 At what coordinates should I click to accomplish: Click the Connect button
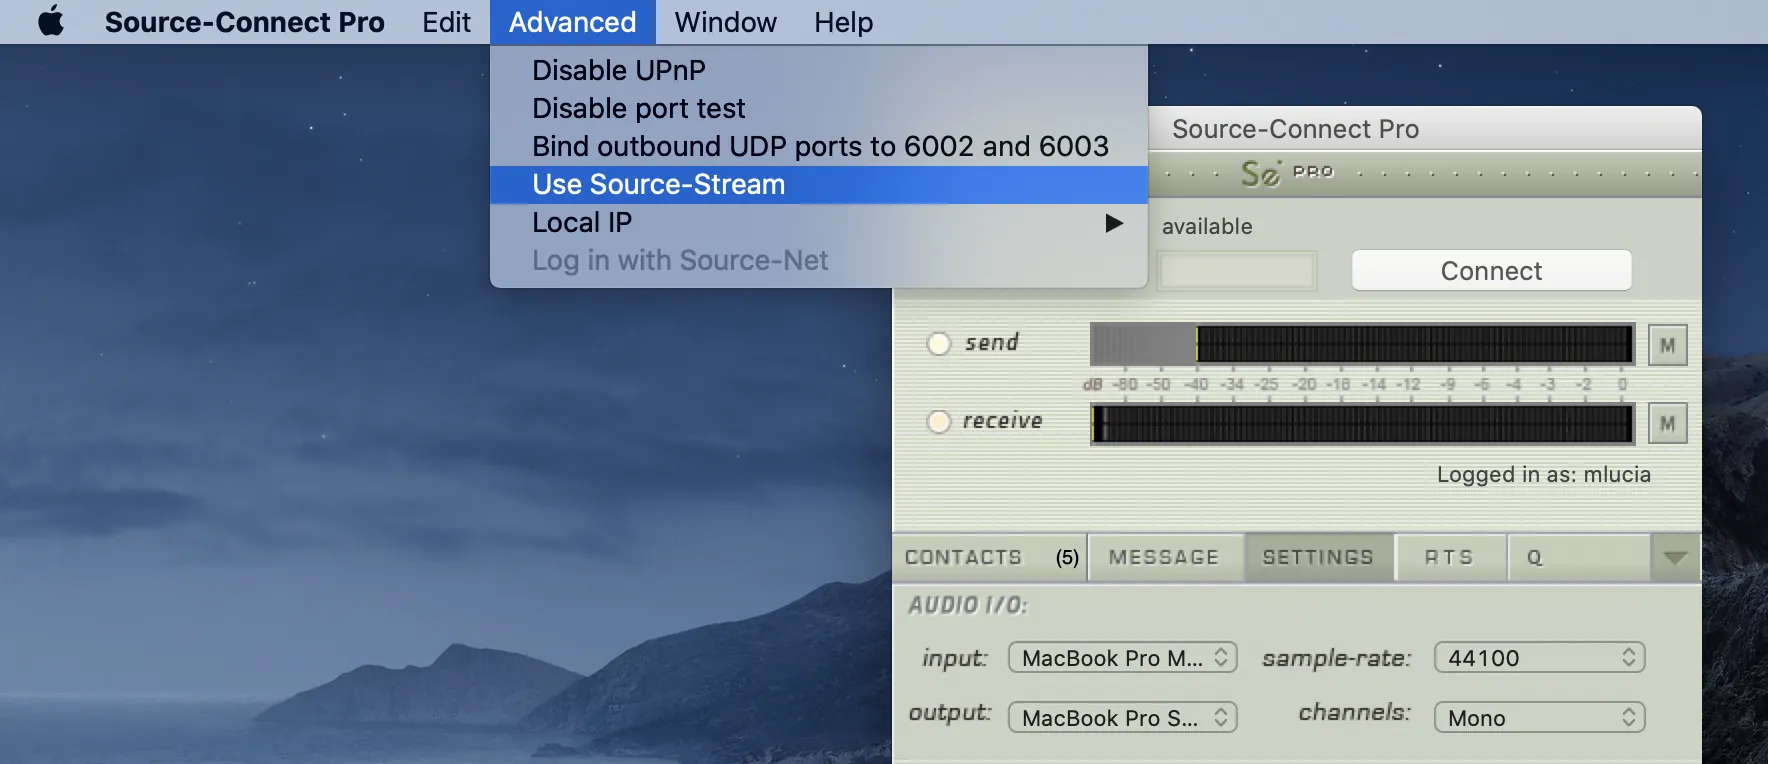1491,270
